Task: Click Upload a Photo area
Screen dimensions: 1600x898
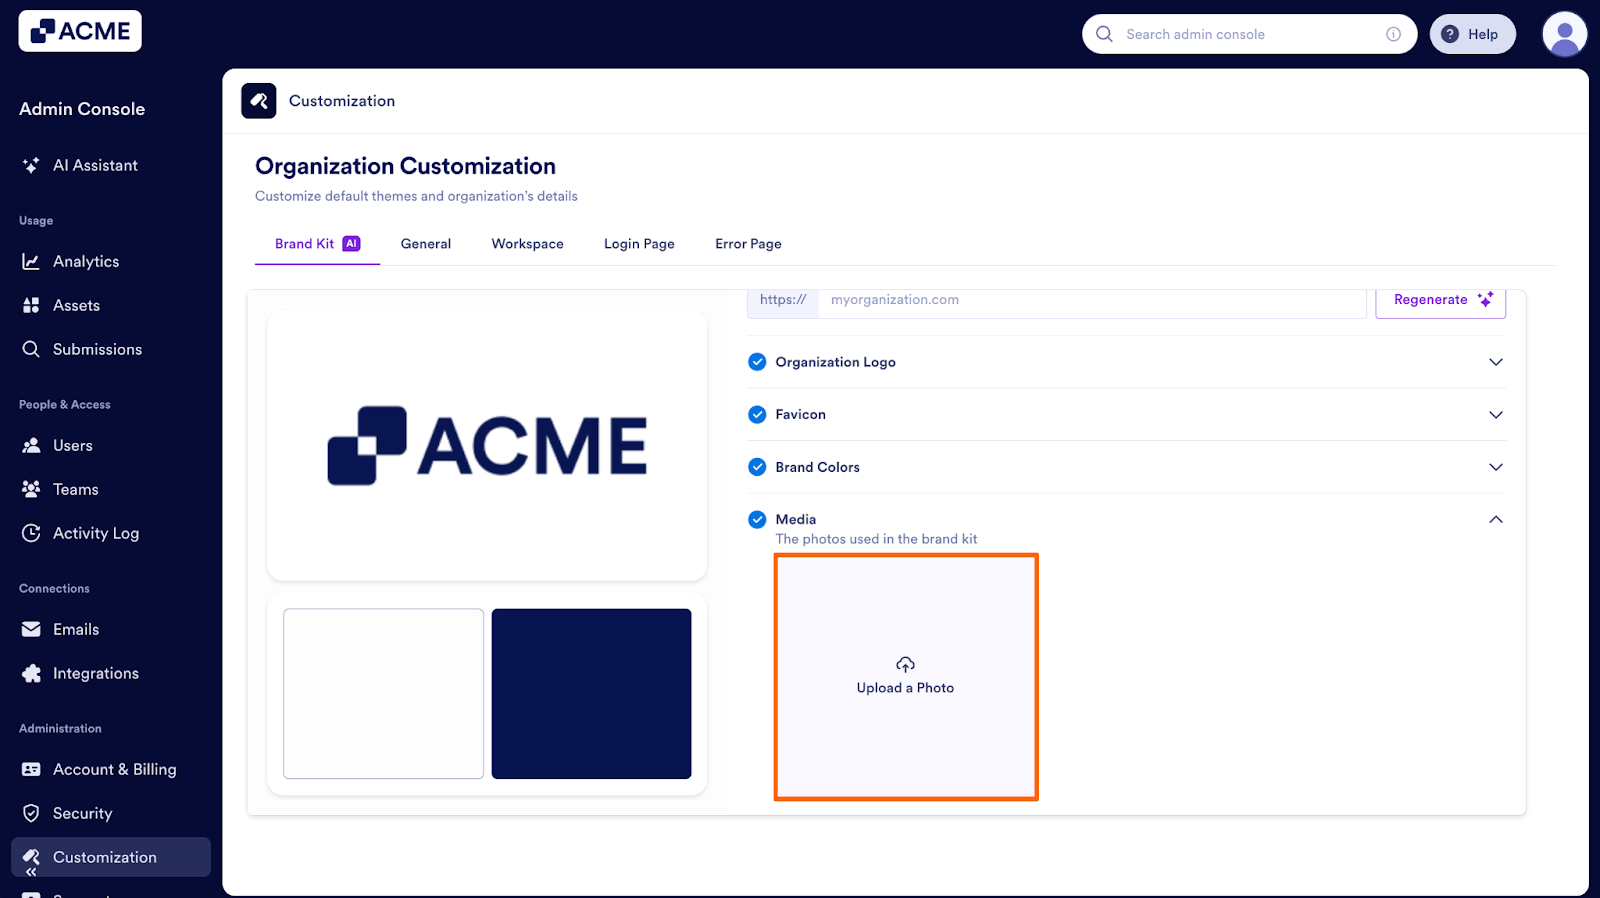Action: coord(906,677)
